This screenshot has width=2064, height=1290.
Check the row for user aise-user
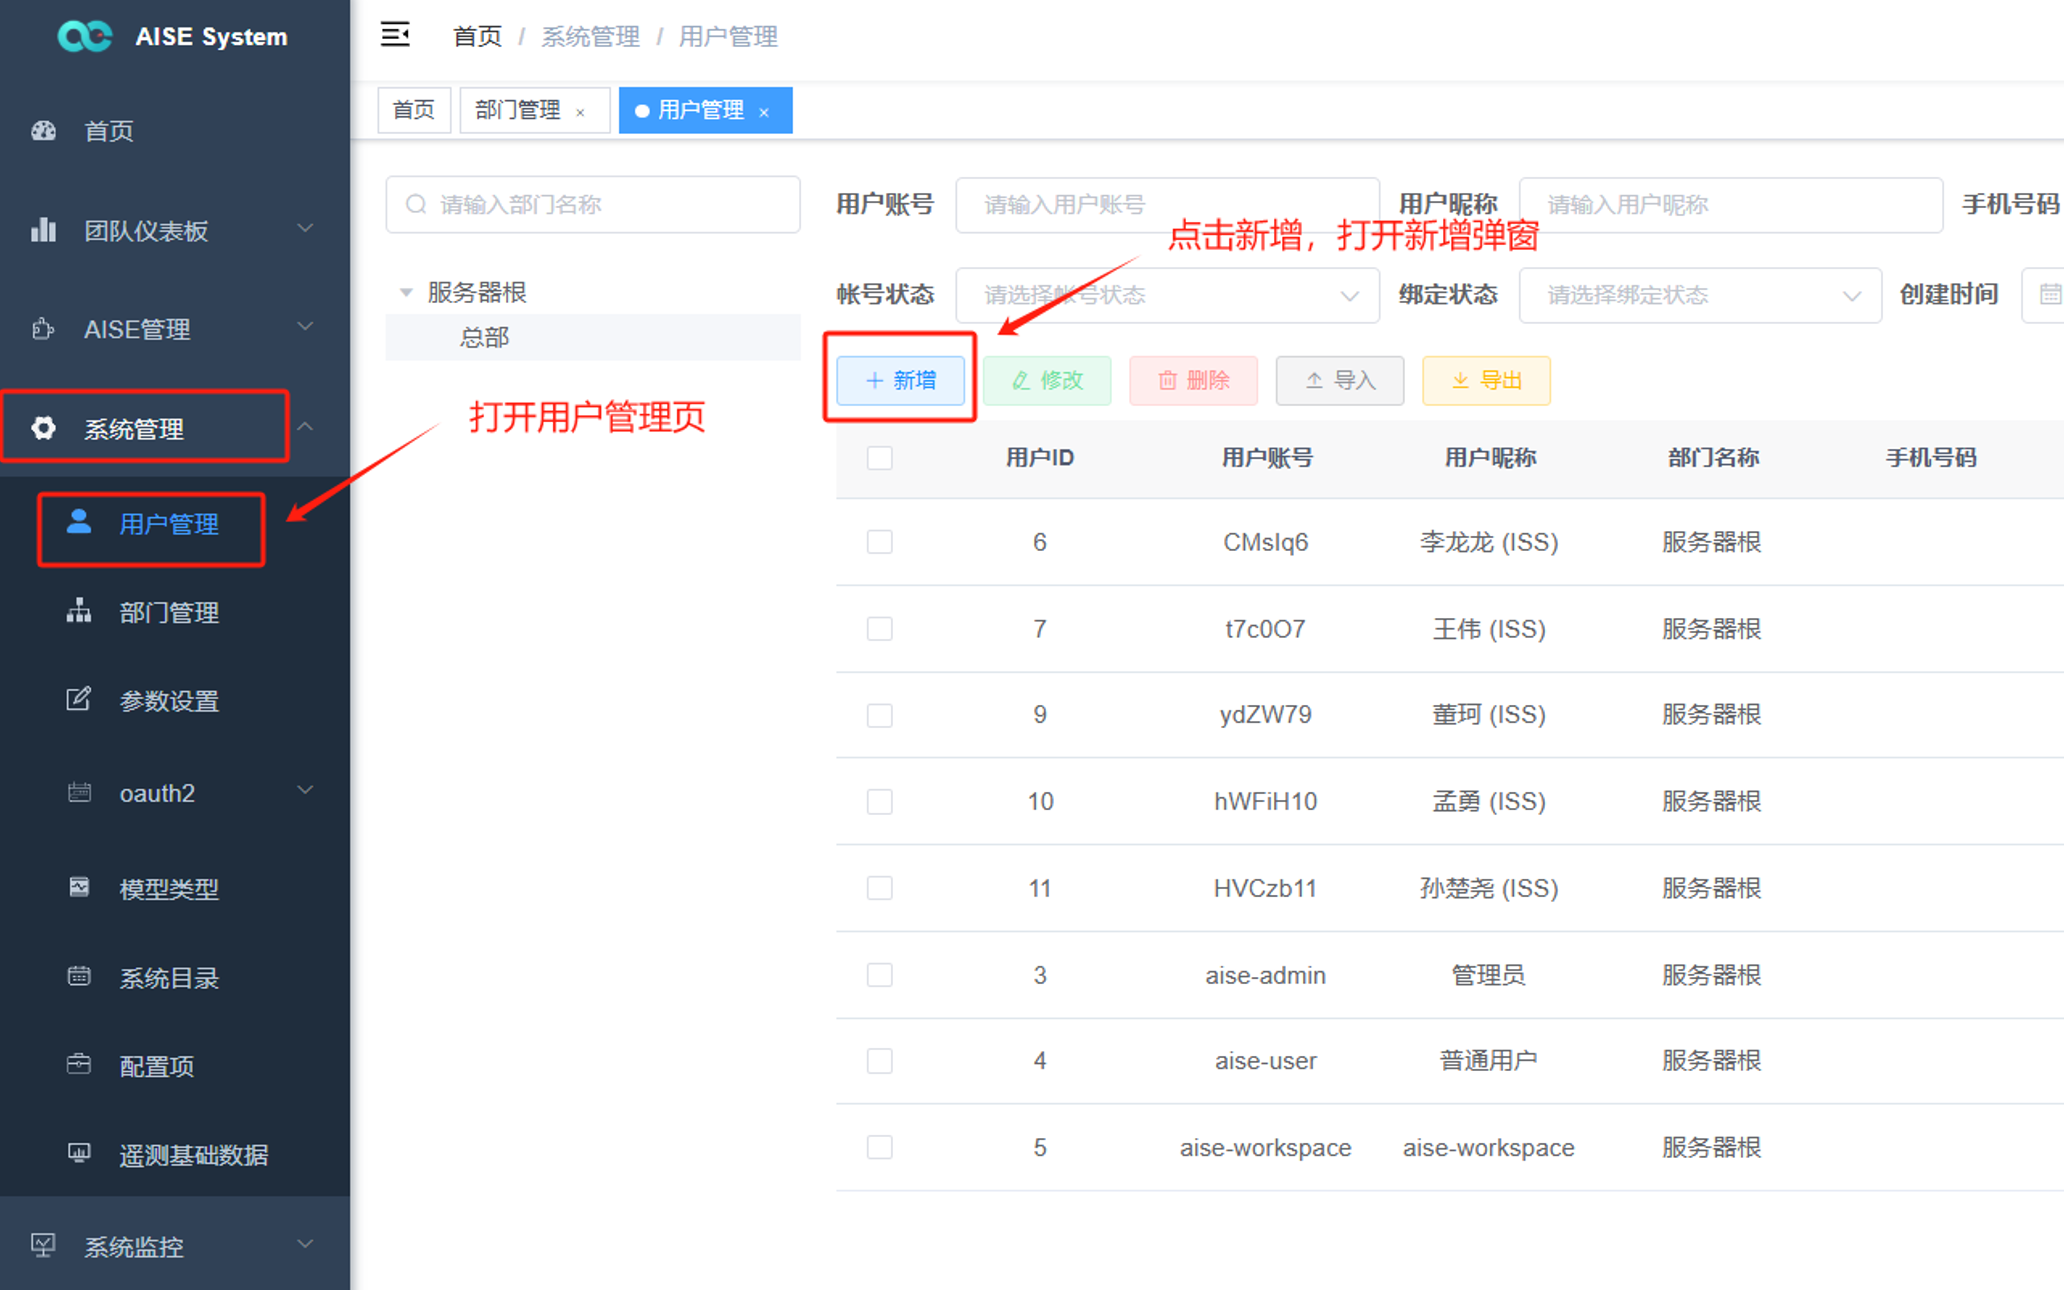pyautogui.click(x=880, y=1061)
